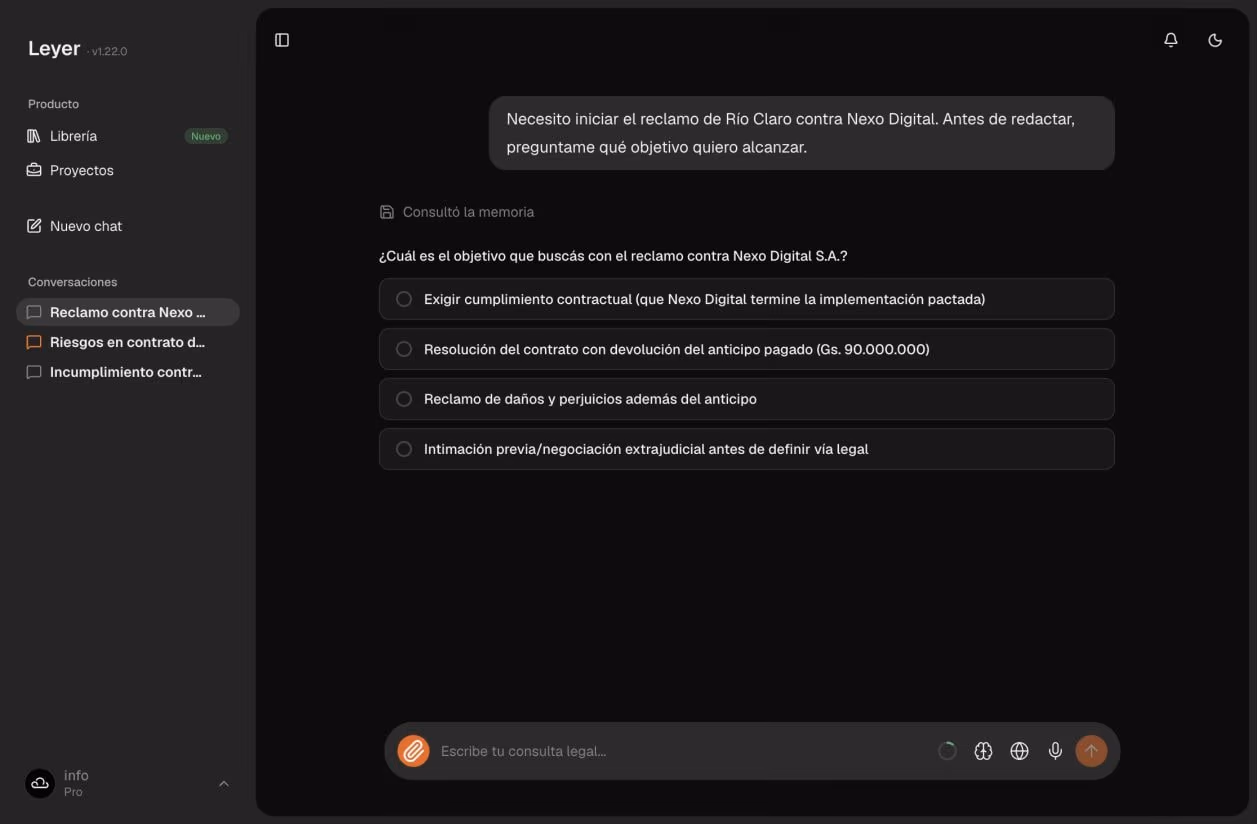Open conversation Riesgos en contrato d…
The image size is (1257, 824).
[x=128, y=342]
